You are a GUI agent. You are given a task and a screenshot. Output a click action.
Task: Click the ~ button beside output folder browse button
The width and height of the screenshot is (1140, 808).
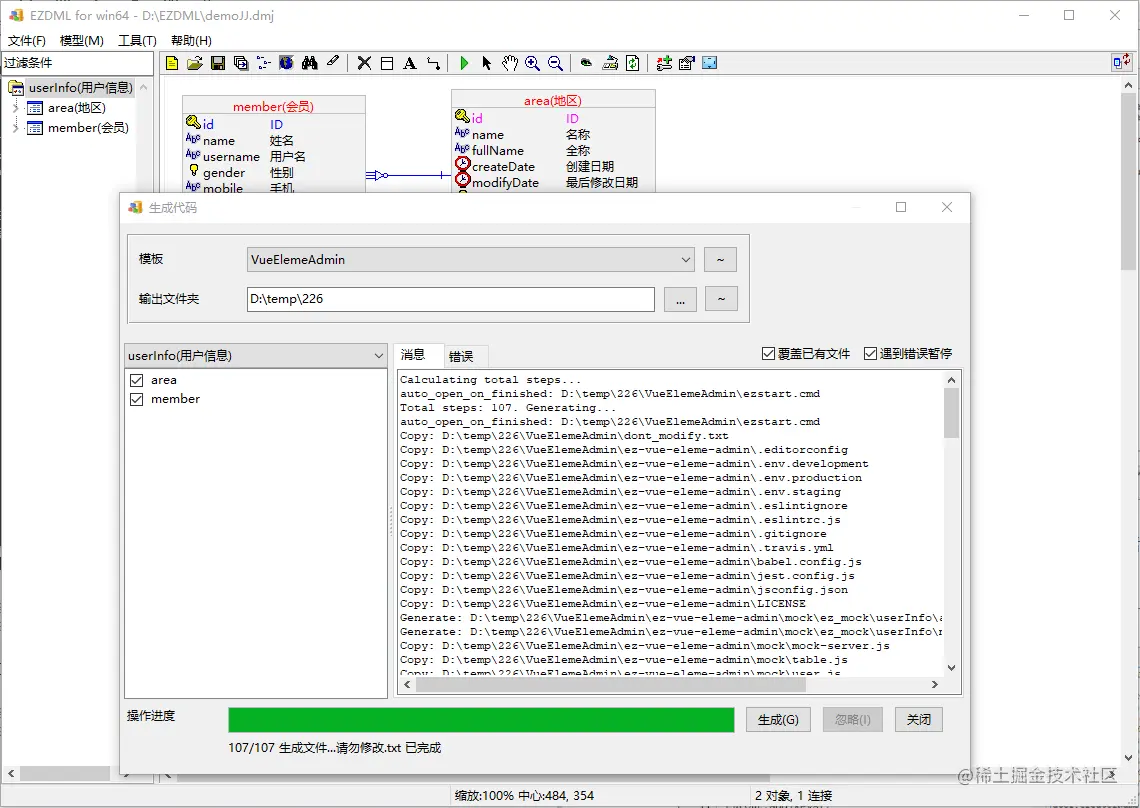pos(721,299)
